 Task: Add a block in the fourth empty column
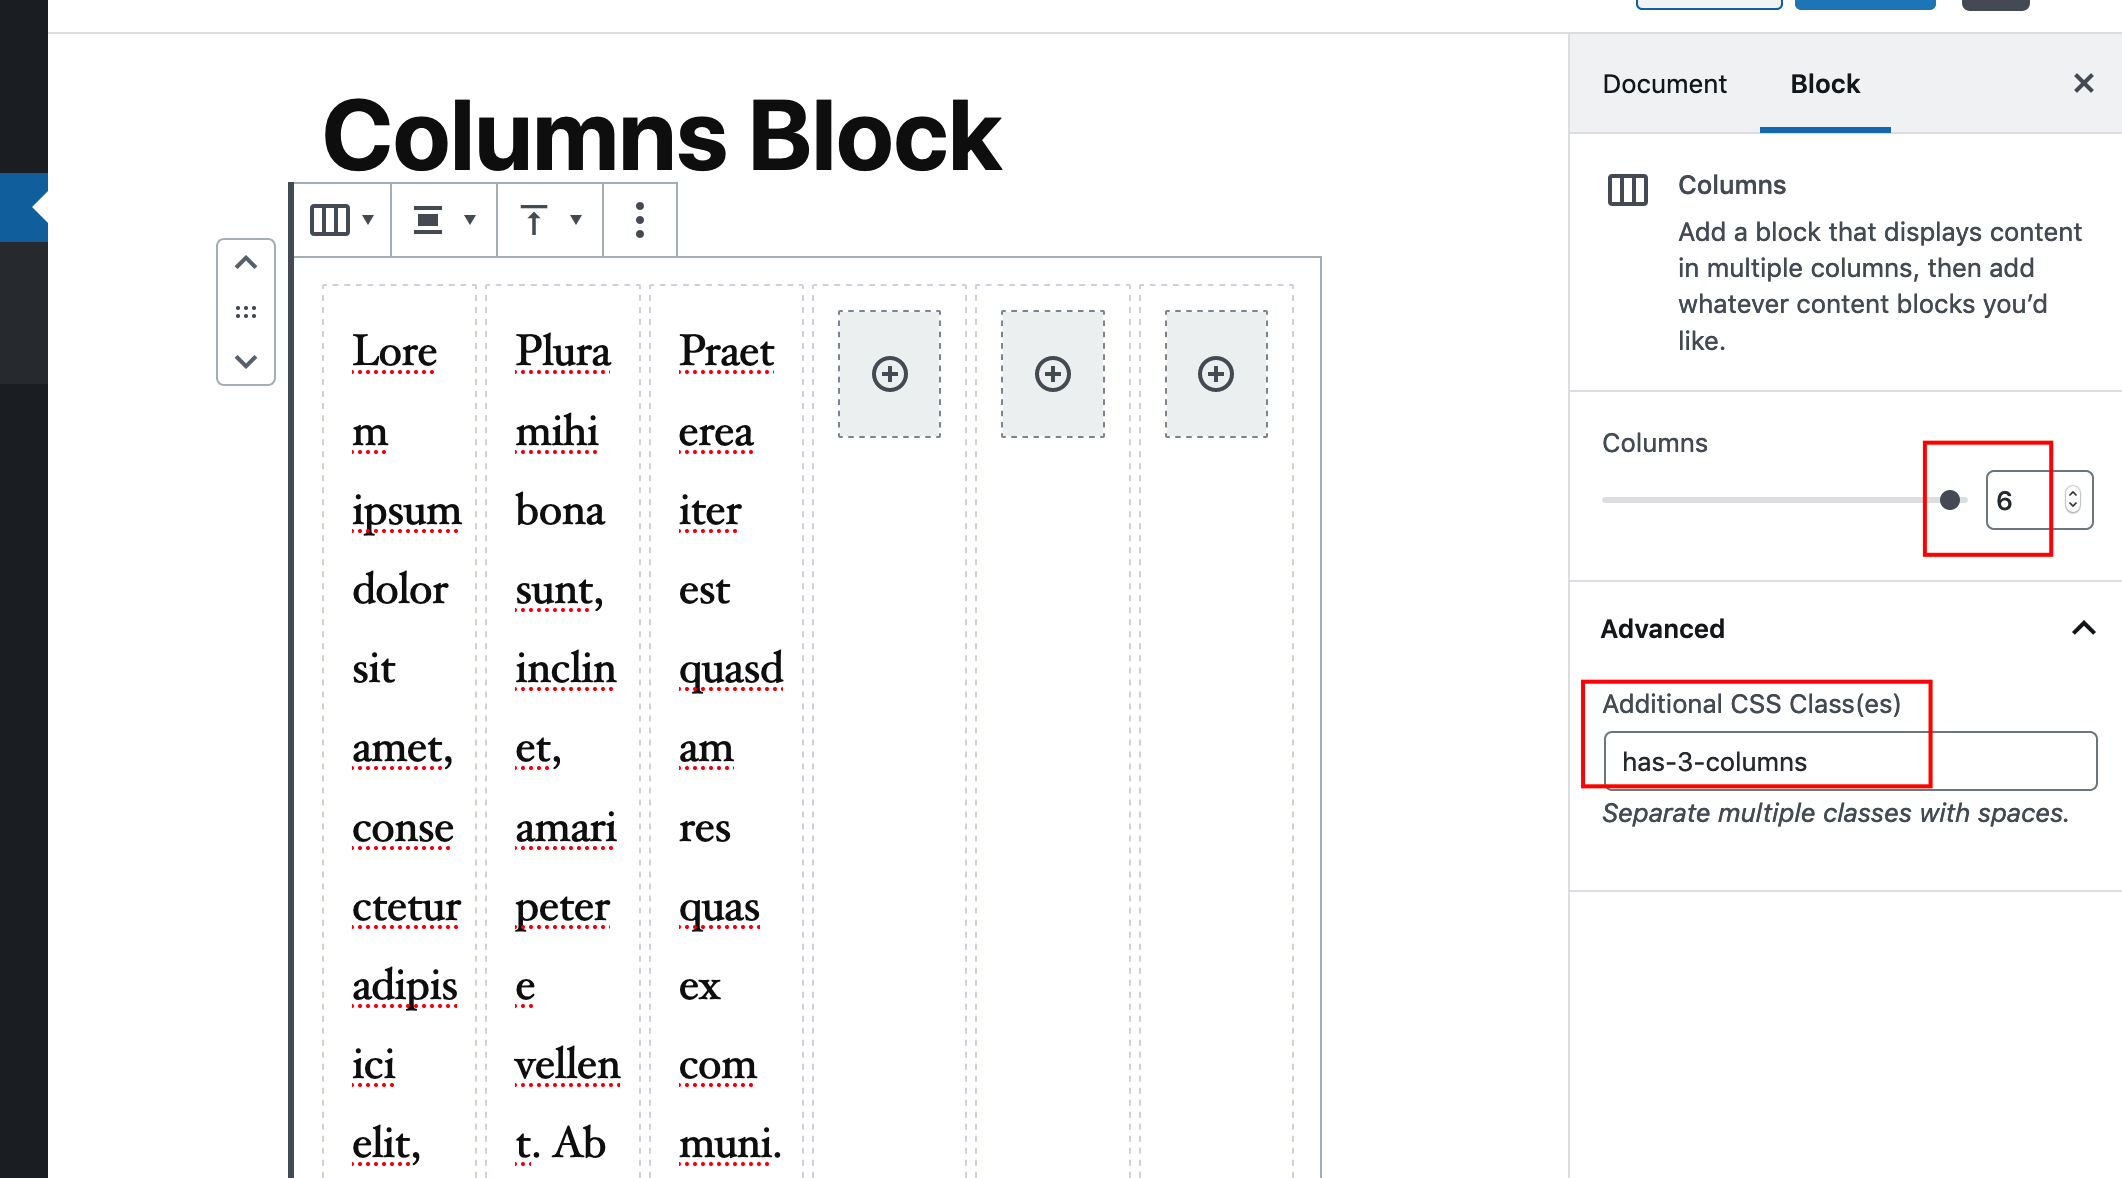[x=889, y=375]
